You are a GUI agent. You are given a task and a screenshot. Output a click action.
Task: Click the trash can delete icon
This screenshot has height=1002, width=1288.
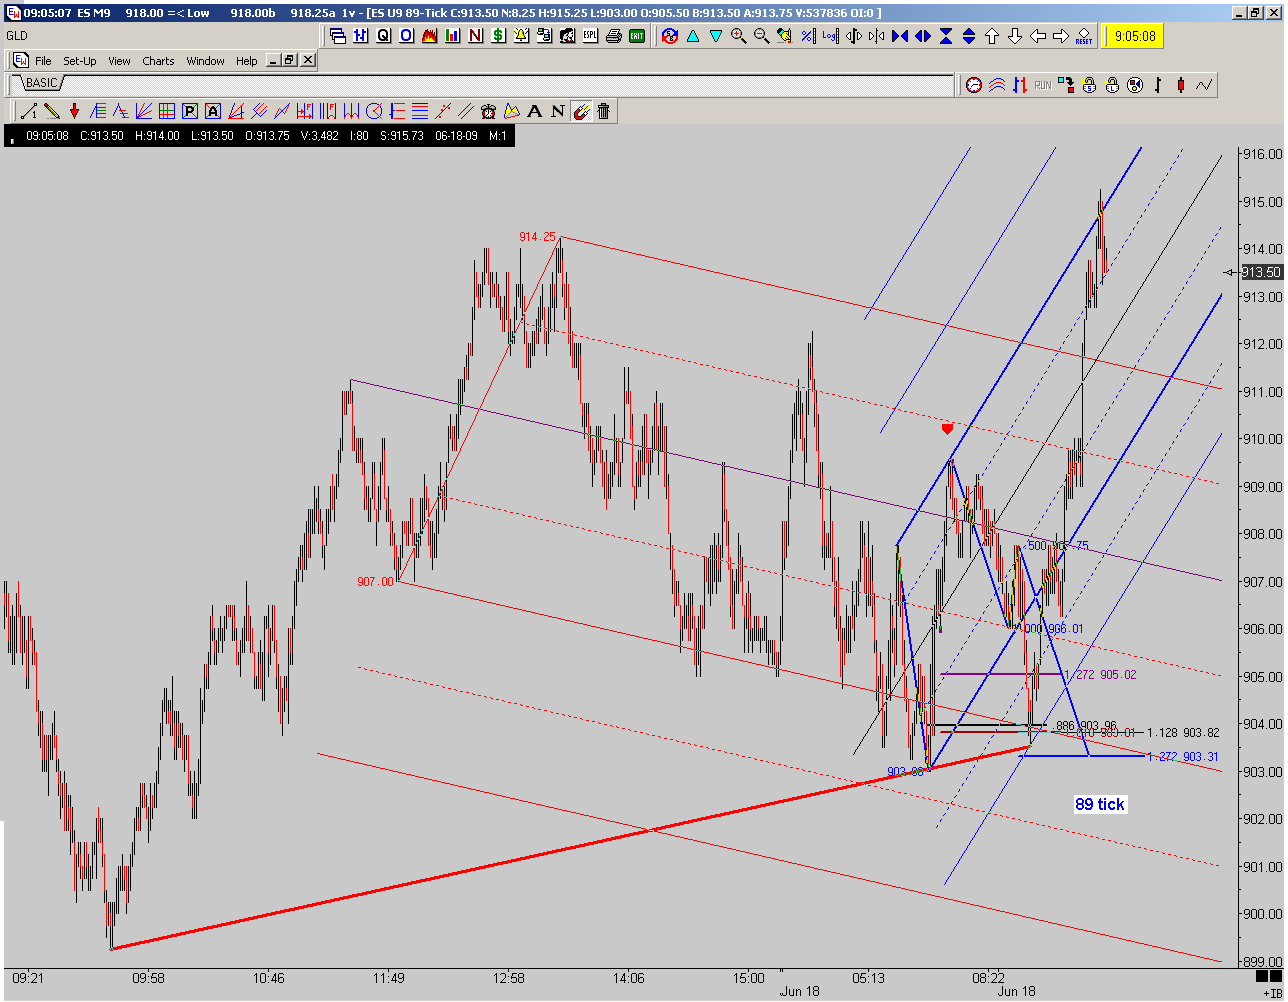[604, 111]
